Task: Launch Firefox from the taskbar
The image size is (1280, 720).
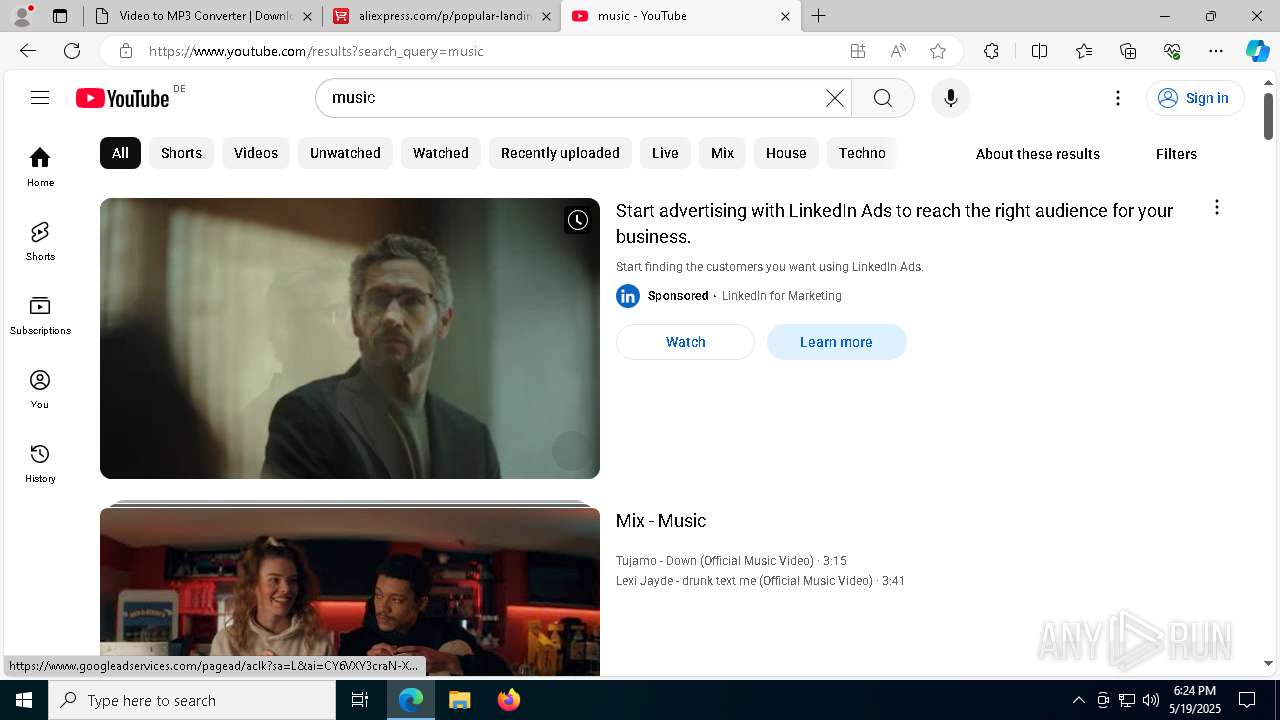Action: (x=509, y=700)
